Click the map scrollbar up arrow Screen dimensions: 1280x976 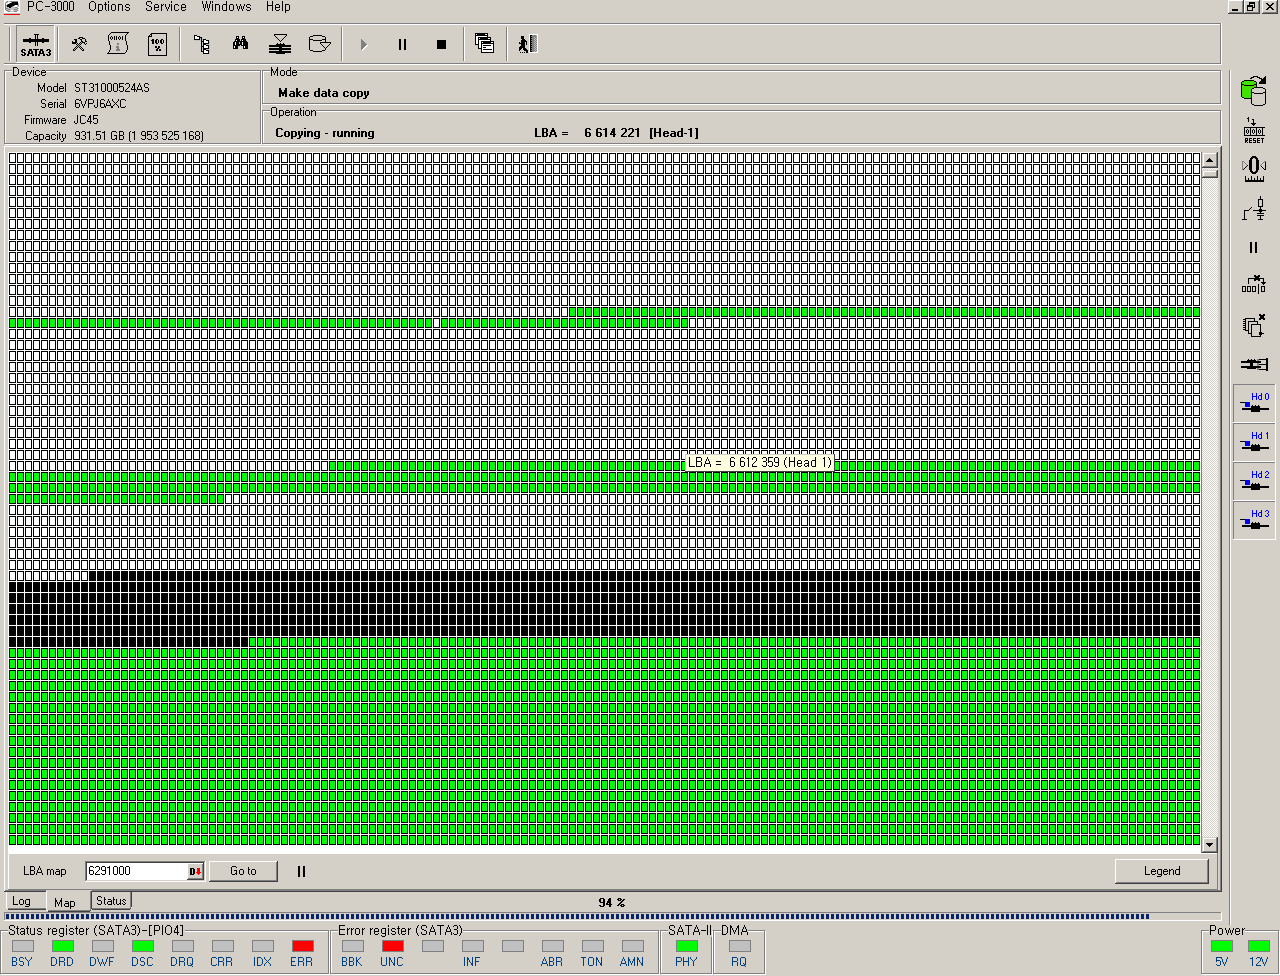pyautogui.click(x=1209, y=160)
